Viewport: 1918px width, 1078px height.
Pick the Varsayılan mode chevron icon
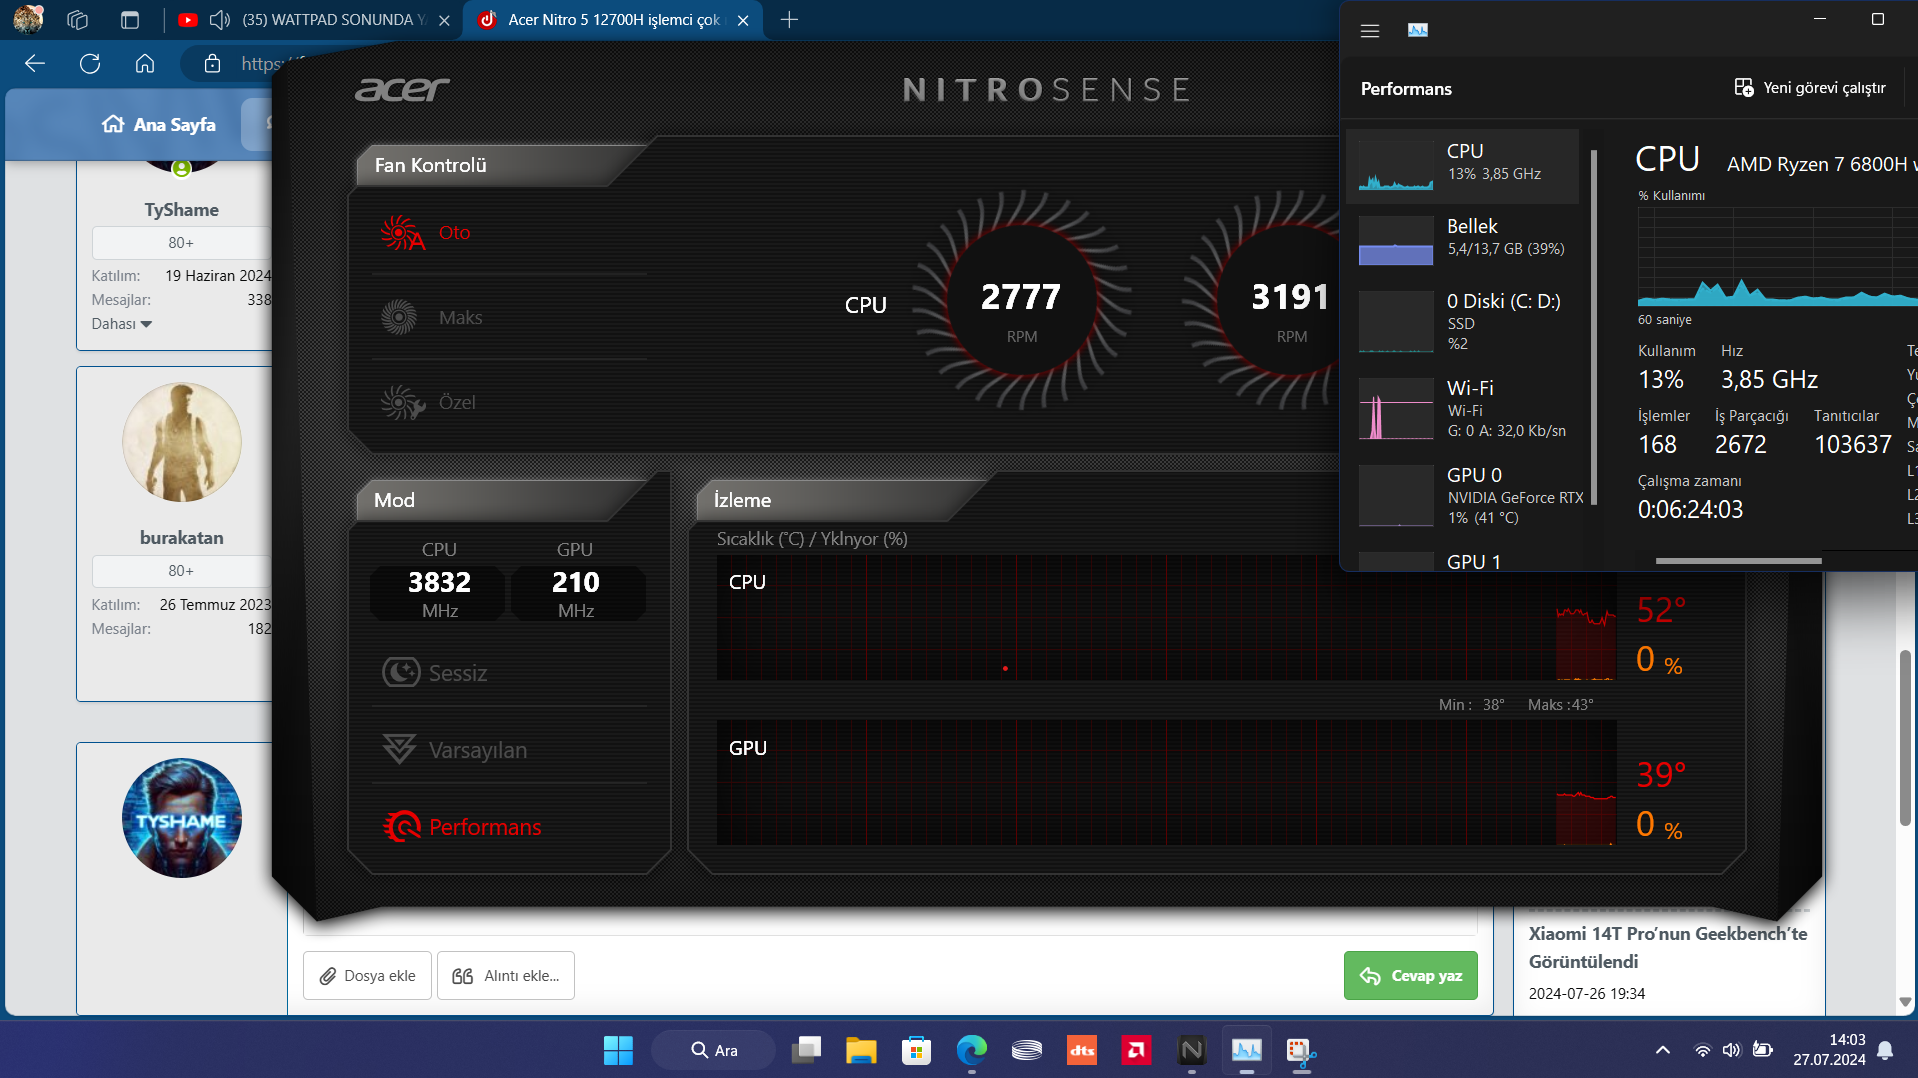point(399,749)
